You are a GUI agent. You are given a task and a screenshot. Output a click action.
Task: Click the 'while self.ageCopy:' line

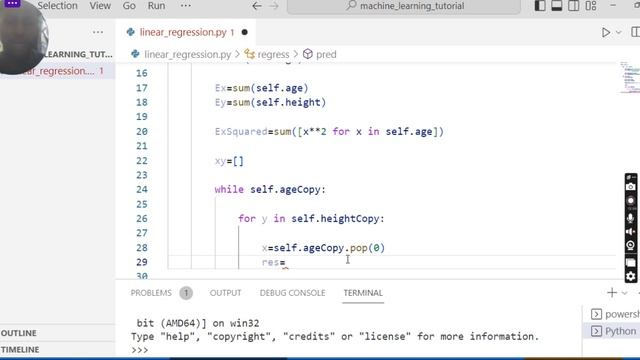270,189
